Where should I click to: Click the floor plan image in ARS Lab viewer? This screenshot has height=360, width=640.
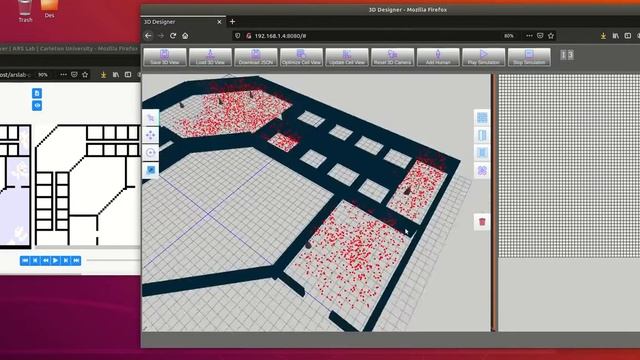pos(70,186)
